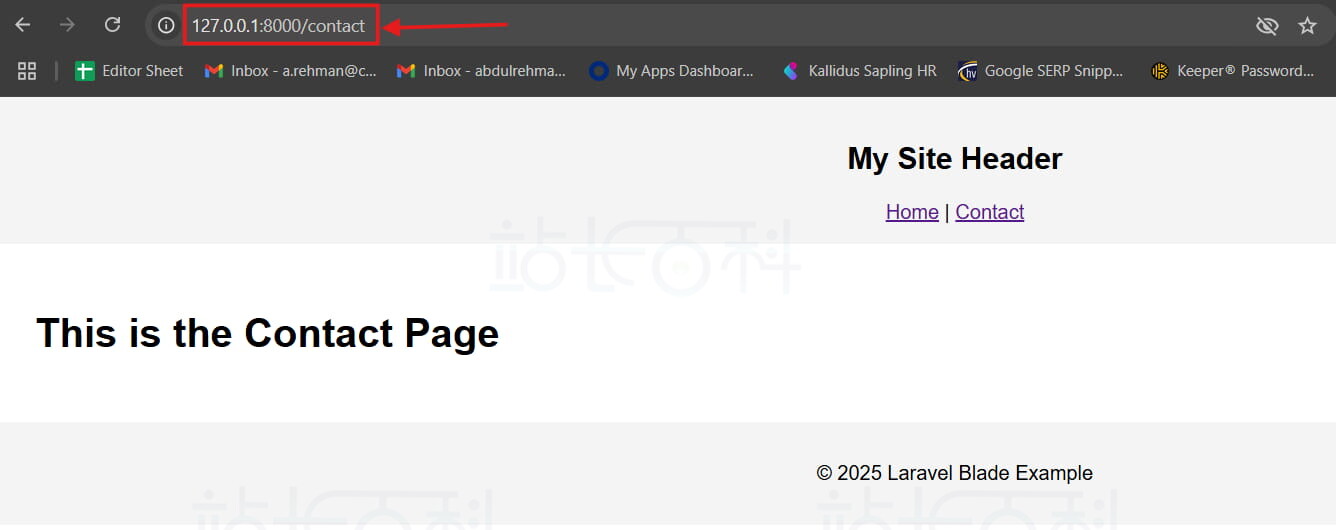Click the My Site Header title
The width and height of the screenshot is (1336, 530).
[x=955, y=158]
